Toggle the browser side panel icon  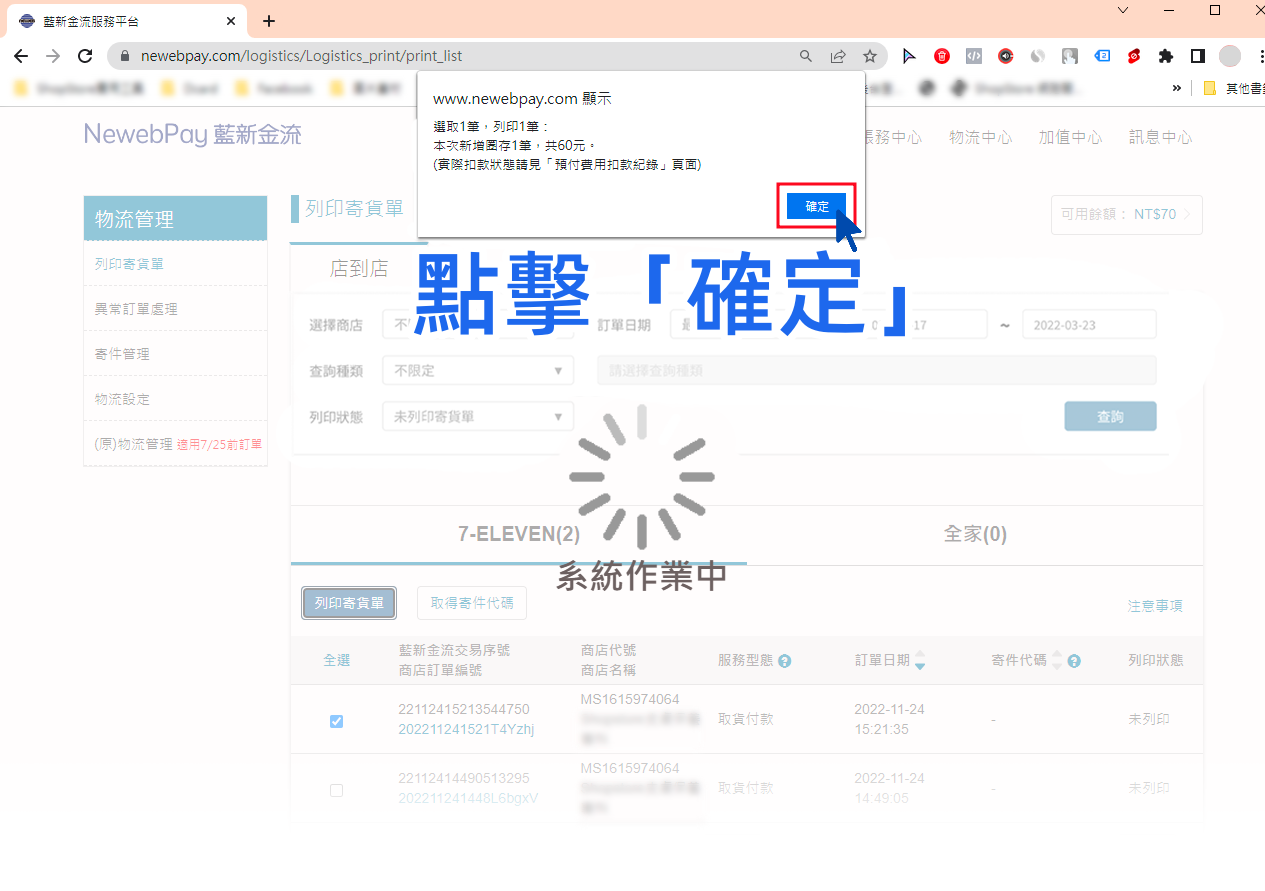[x=1198, y=56]
